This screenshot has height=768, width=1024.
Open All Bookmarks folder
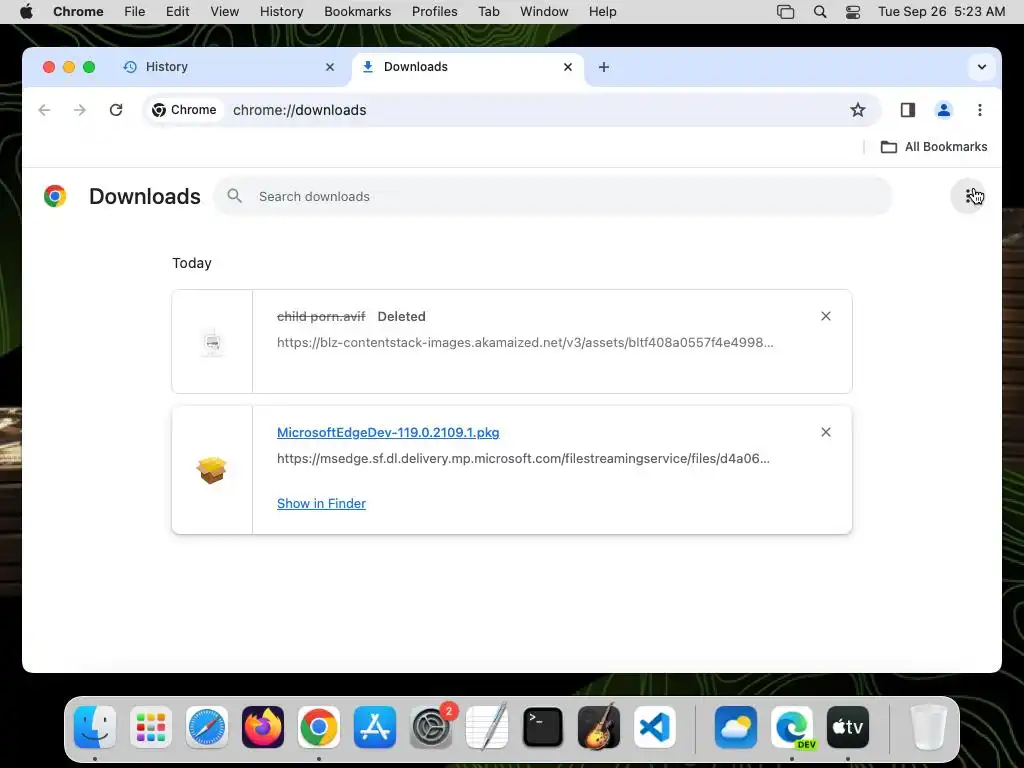pyautogui.click(x=934, y=147)
